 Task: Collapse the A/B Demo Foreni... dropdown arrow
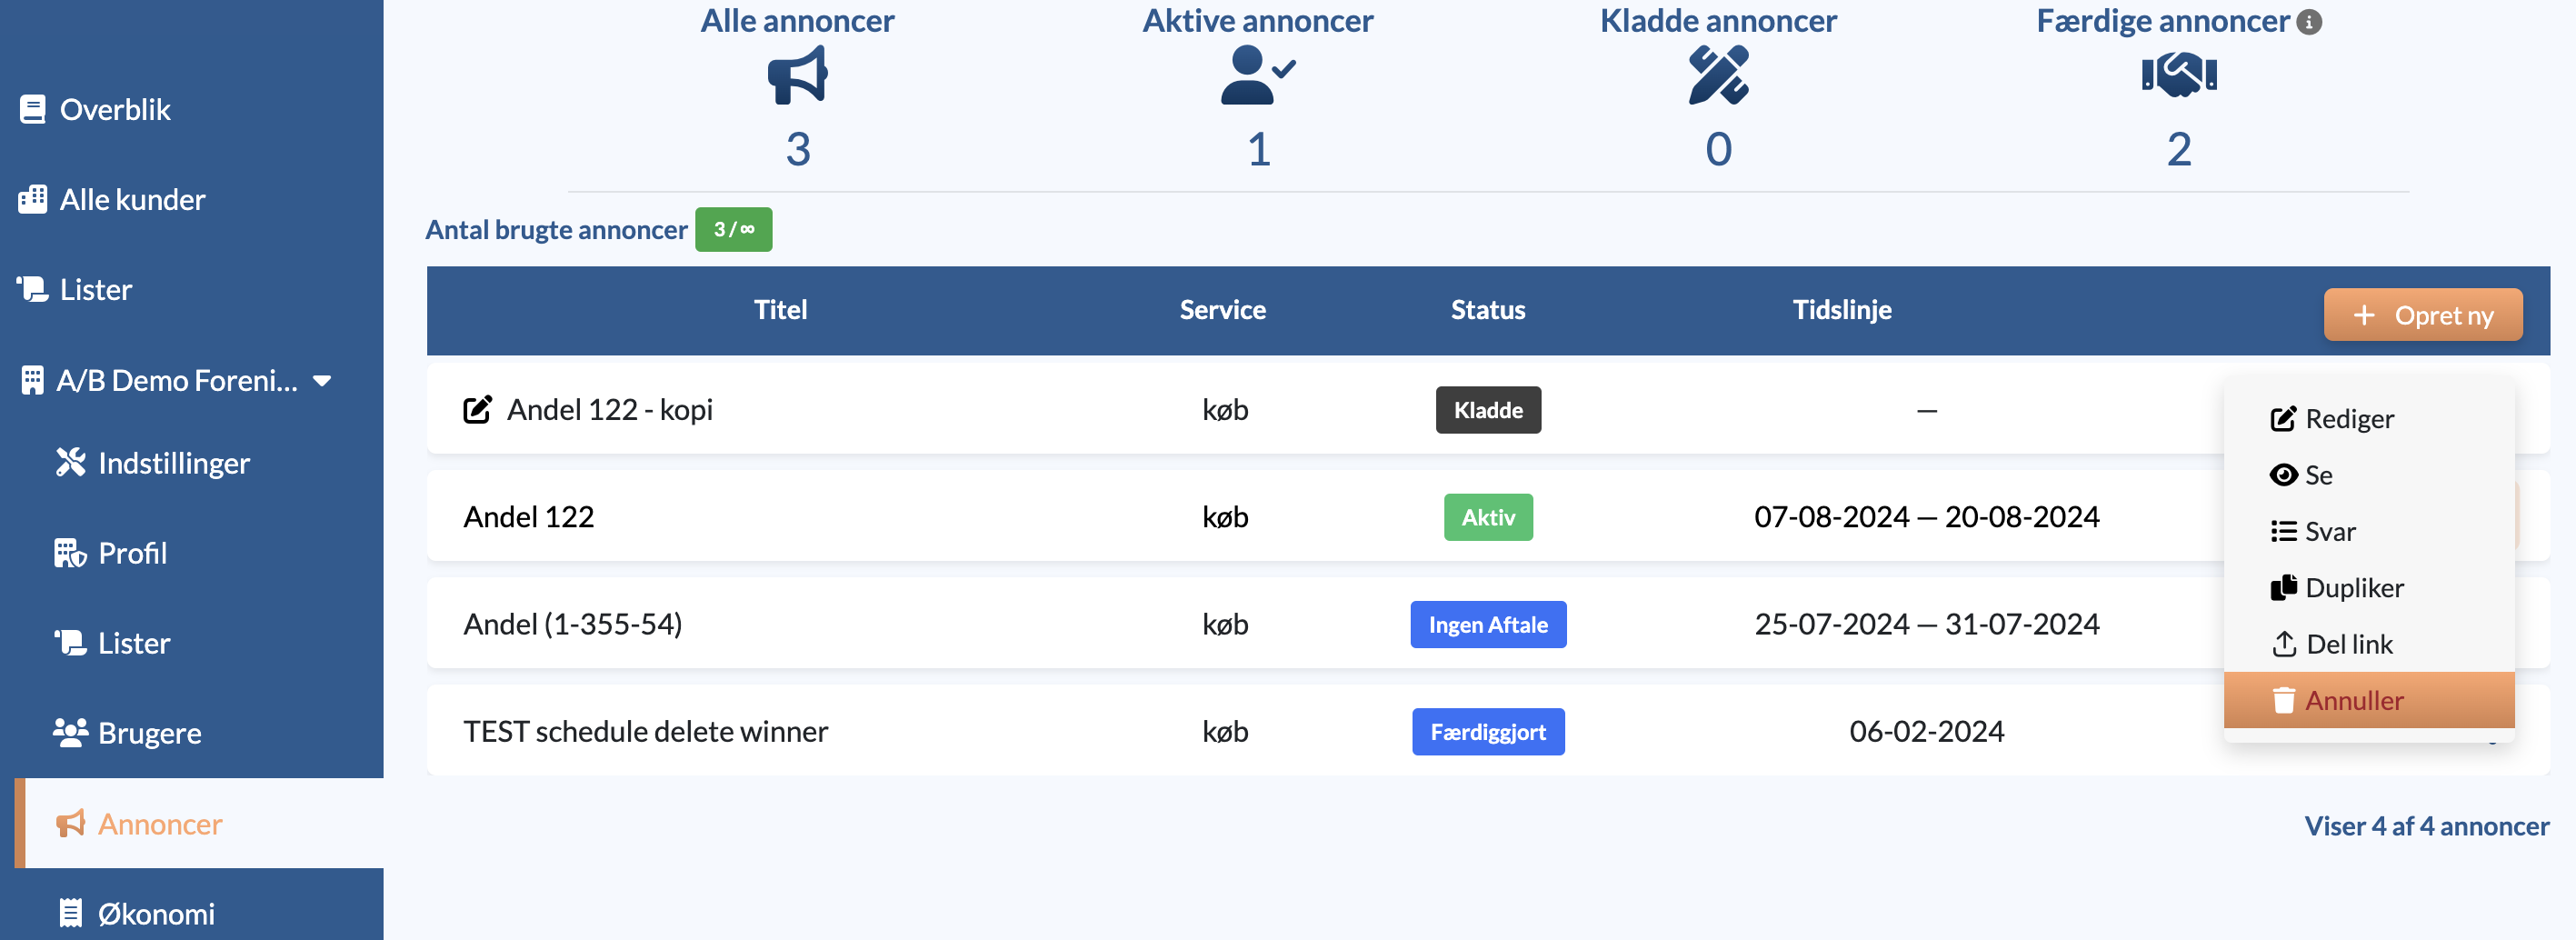(322, 381)
